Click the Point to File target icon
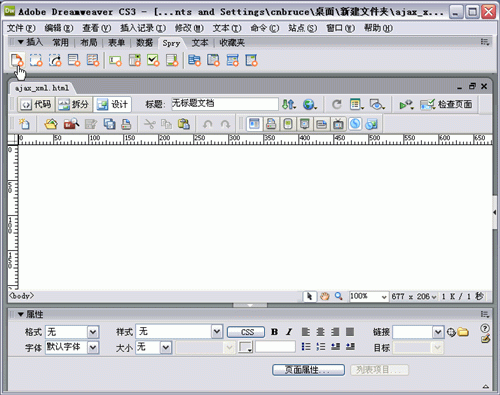 click(x=451, y=332)
